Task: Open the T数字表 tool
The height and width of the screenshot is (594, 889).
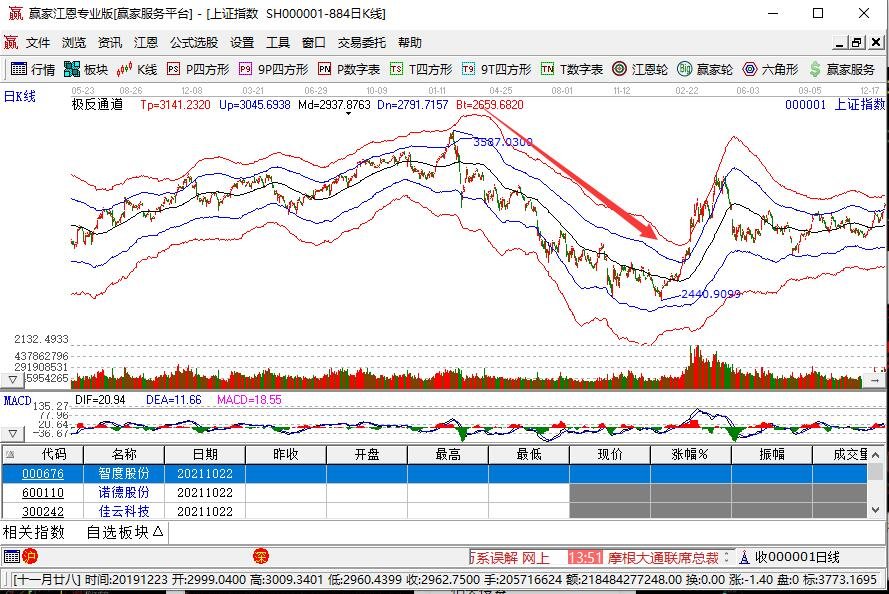Action: click(x=572, y=69)
